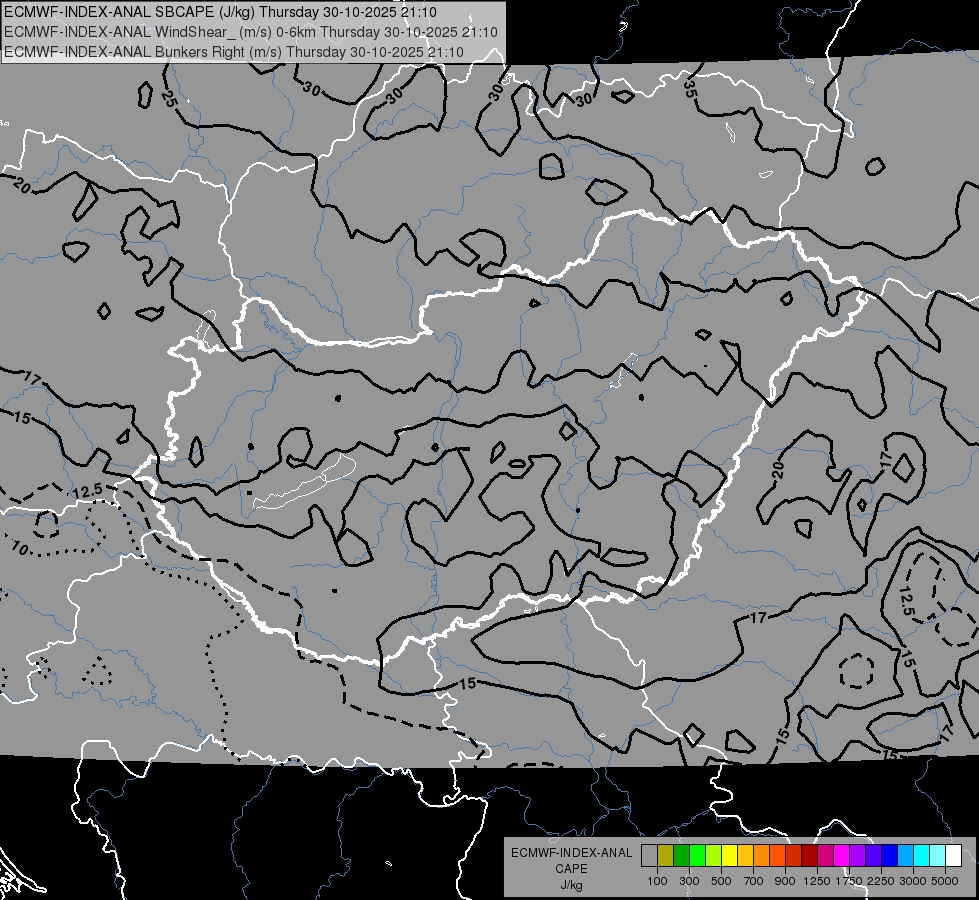
Task: Click the legend word CAPE
Action: pyautogui.click(x=571, y=869)
